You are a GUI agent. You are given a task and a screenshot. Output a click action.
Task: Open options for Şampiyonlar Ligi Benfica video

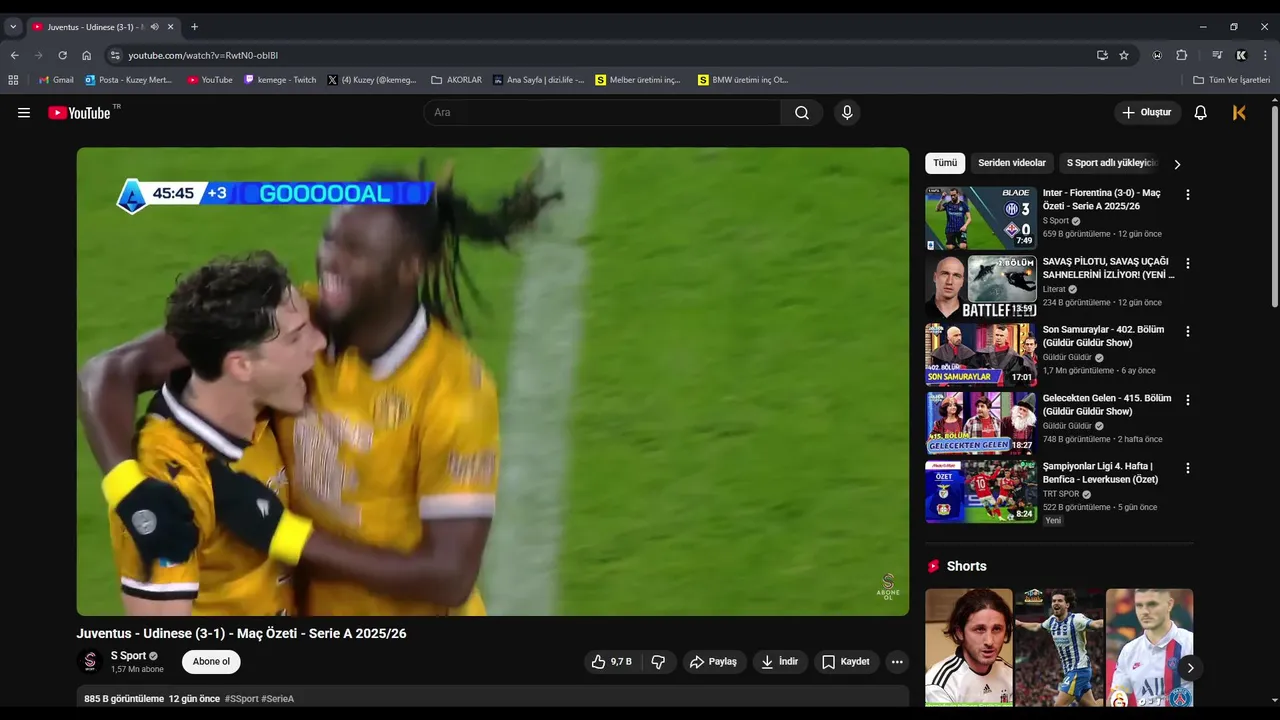tap(1187, 468)
